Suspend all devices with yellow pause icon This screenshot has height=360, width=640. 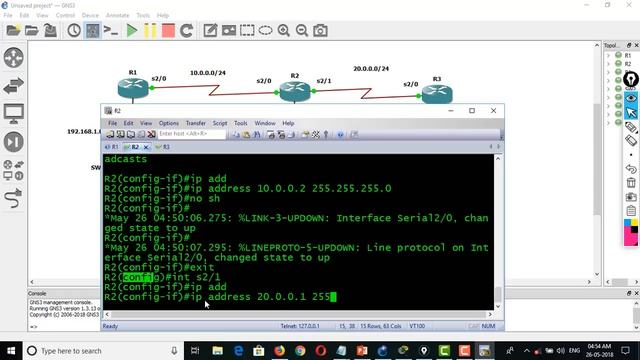tap(150, 31)
